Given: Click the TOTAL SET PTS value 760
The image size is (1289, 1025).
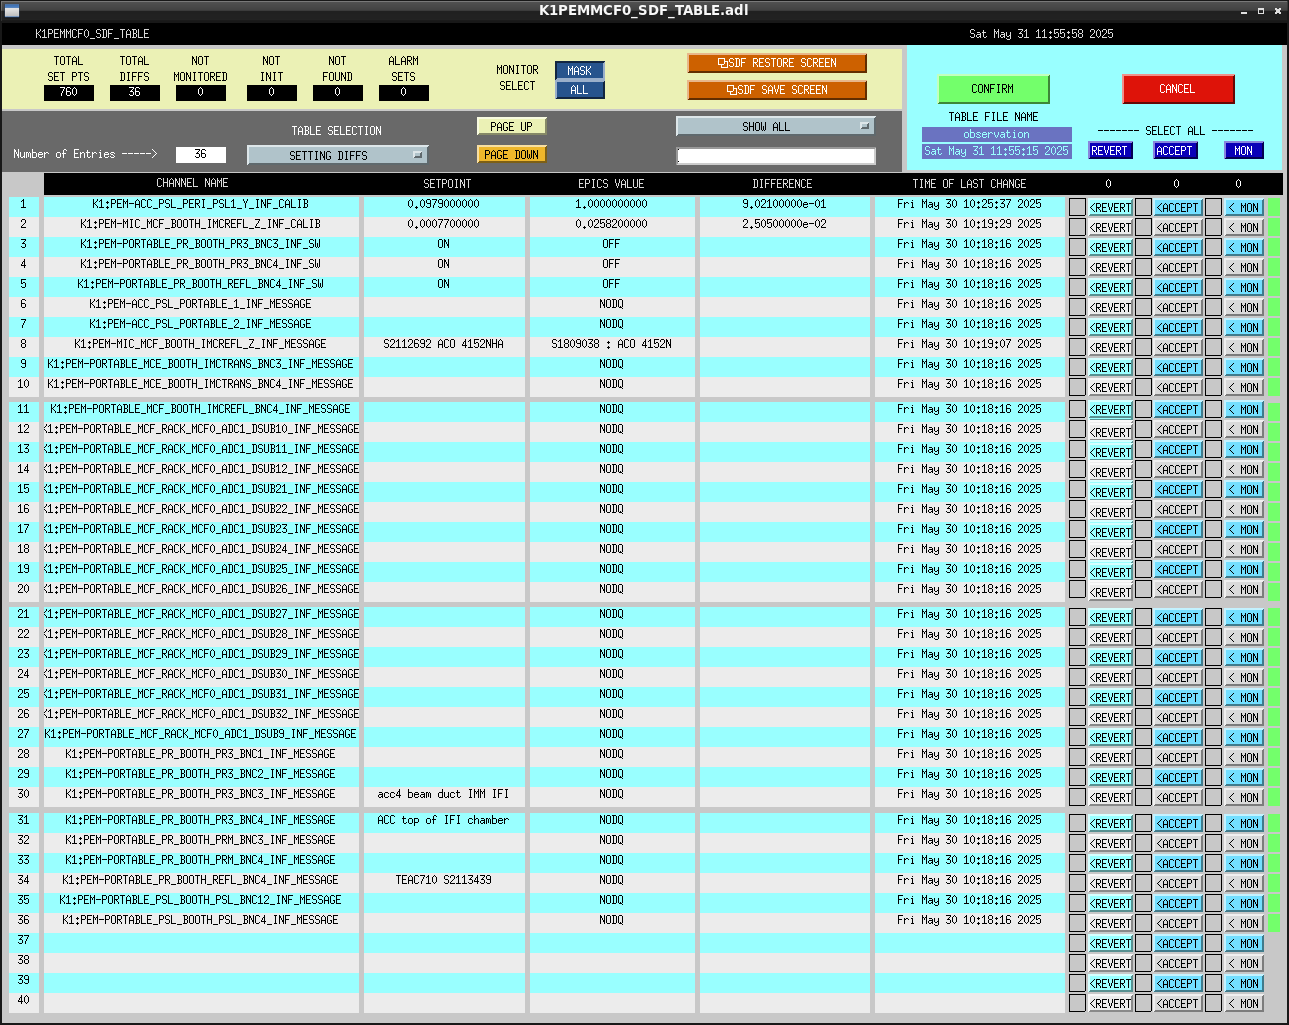Looking at the screenshot, I should coord(68,93).
